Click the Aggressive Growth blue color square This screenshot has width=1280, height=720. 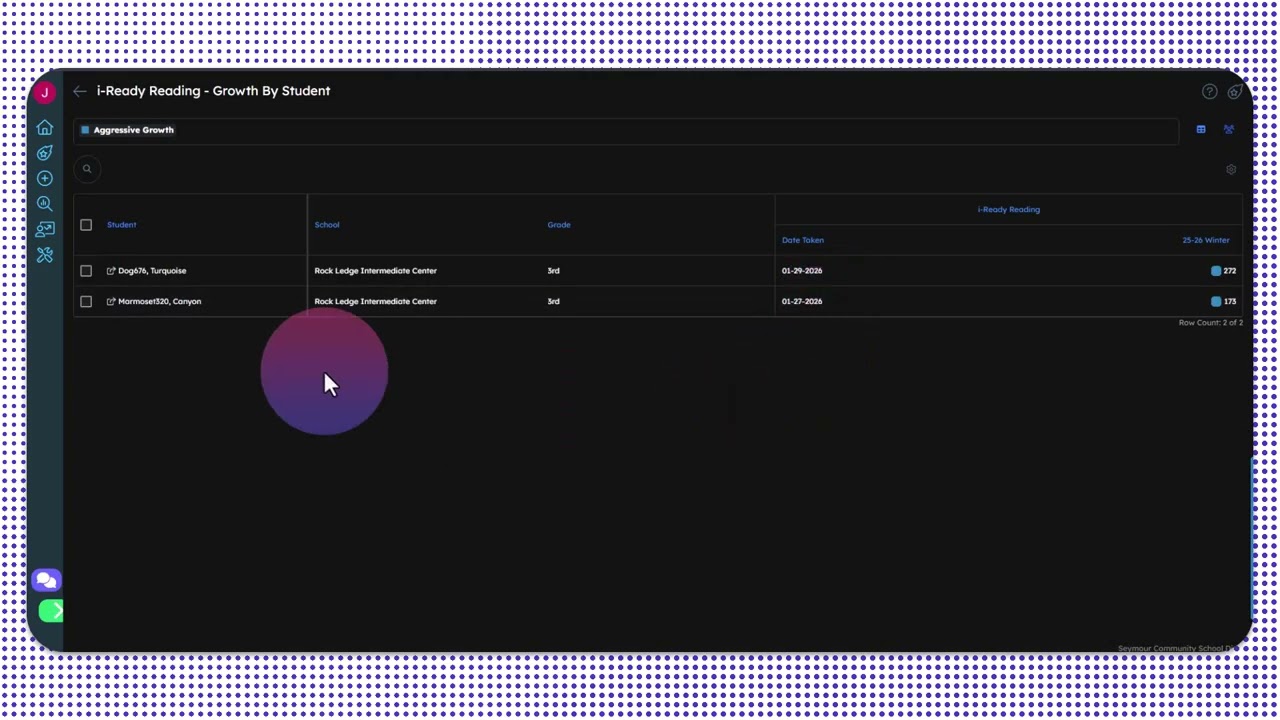click(85, 130)
